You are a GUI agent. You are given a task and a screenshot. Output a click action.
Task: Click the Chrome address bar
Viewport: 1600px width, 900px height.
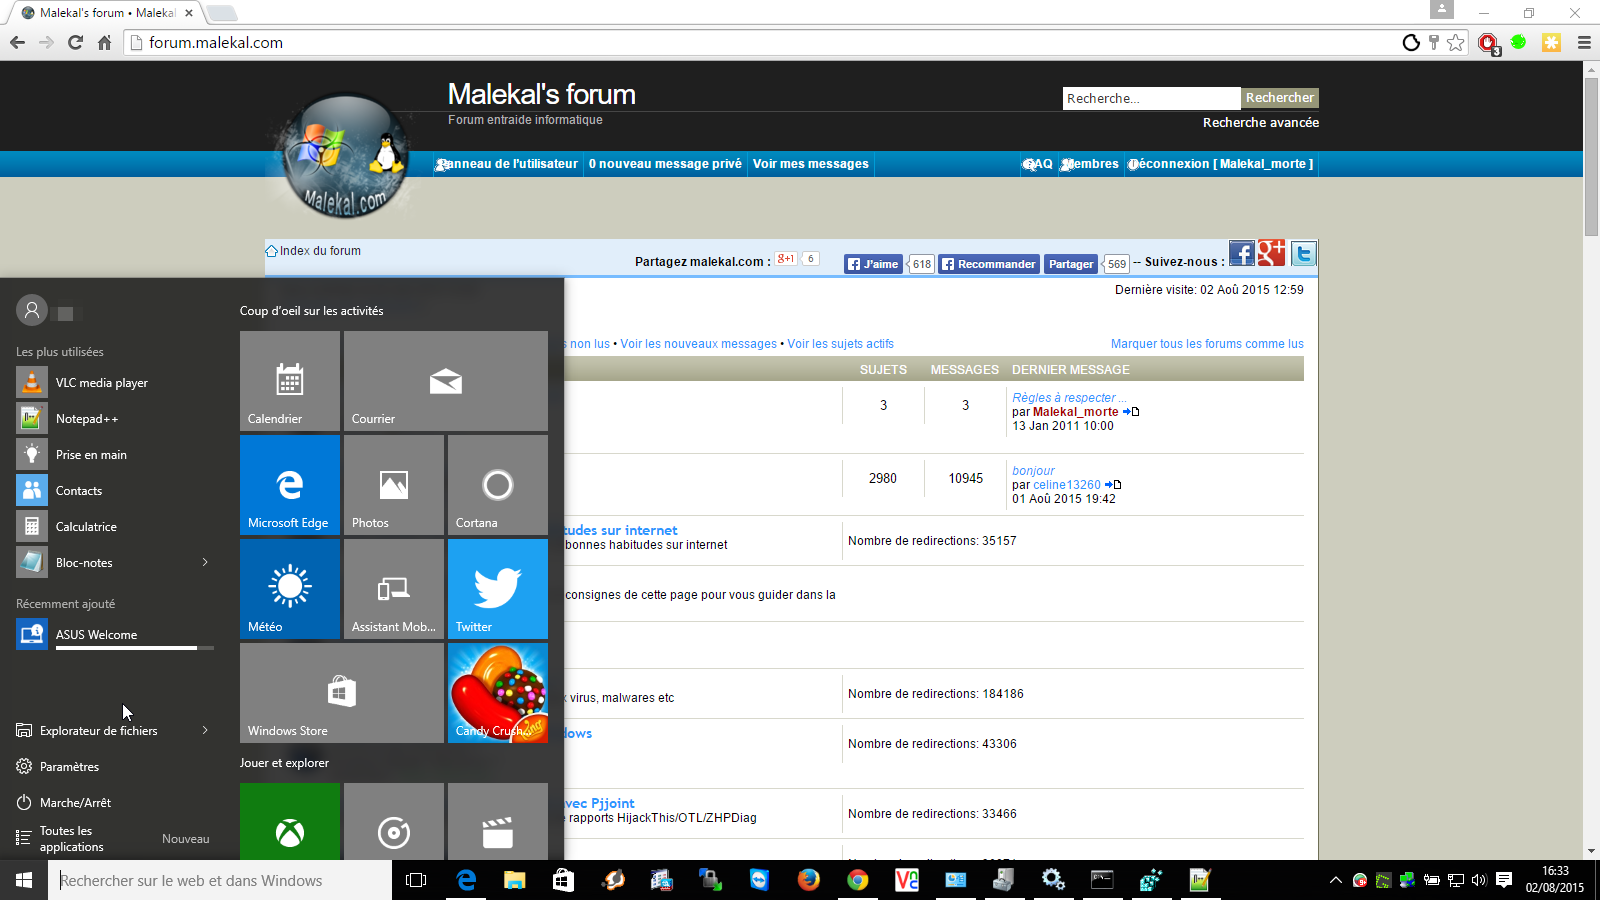pyautogui.click(x=760, y=42)
